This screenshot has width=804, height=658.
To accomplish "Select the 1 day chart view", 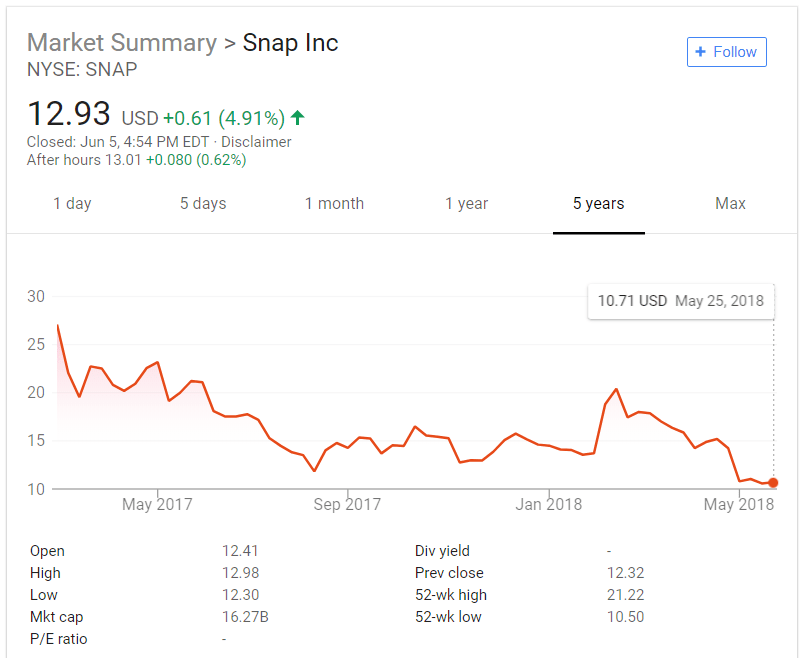I will pos(72,203).
